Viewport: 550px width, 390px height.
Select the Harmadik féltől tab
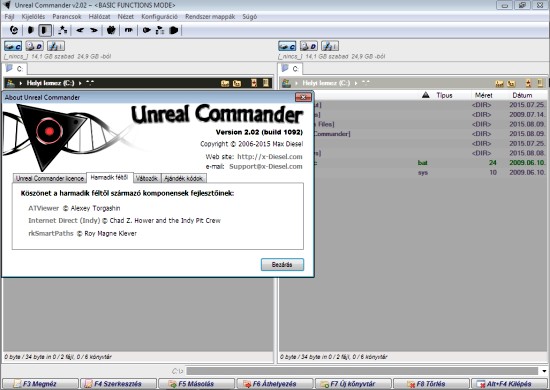coord(109,177)
